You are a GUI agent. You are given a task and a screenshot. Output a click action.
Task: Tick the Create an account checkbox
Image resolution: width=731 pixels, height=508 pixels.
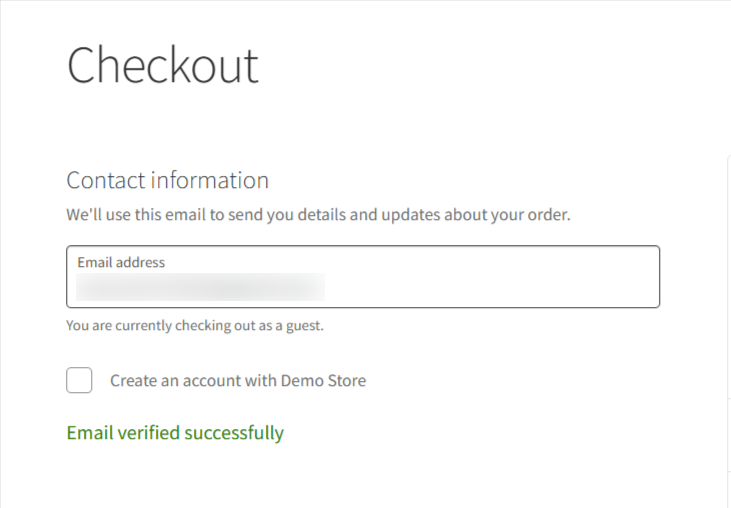coord(79,380)
